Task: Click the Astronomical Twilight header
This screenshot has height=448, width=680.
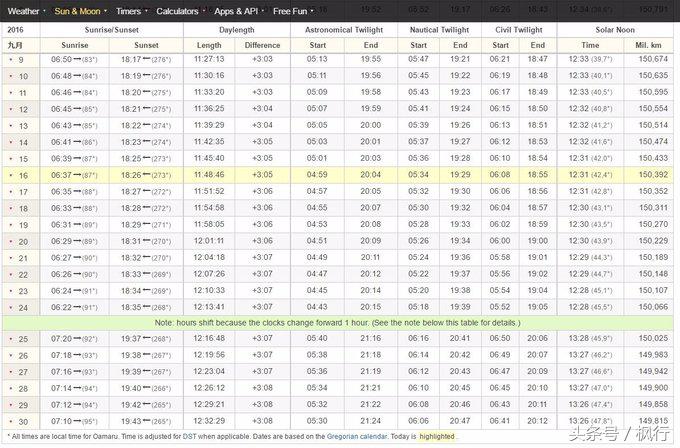Action: [x=344, y=30]
